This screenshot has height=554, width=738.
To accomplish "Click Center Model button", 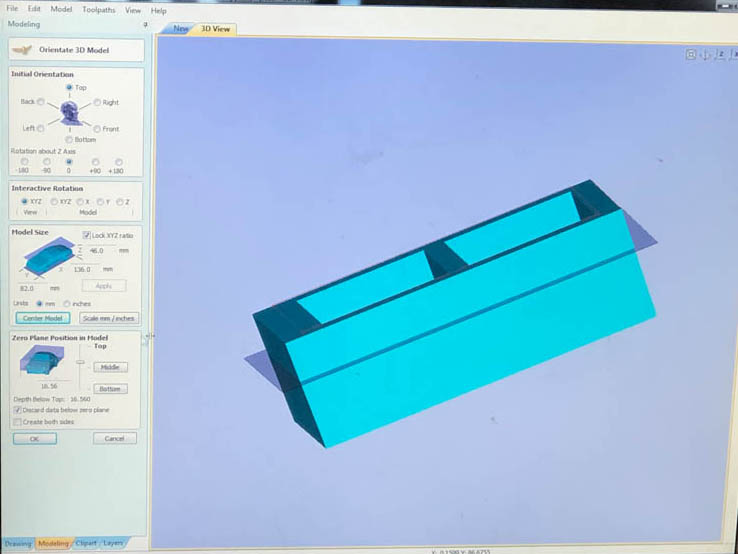I will click(43, 318).
